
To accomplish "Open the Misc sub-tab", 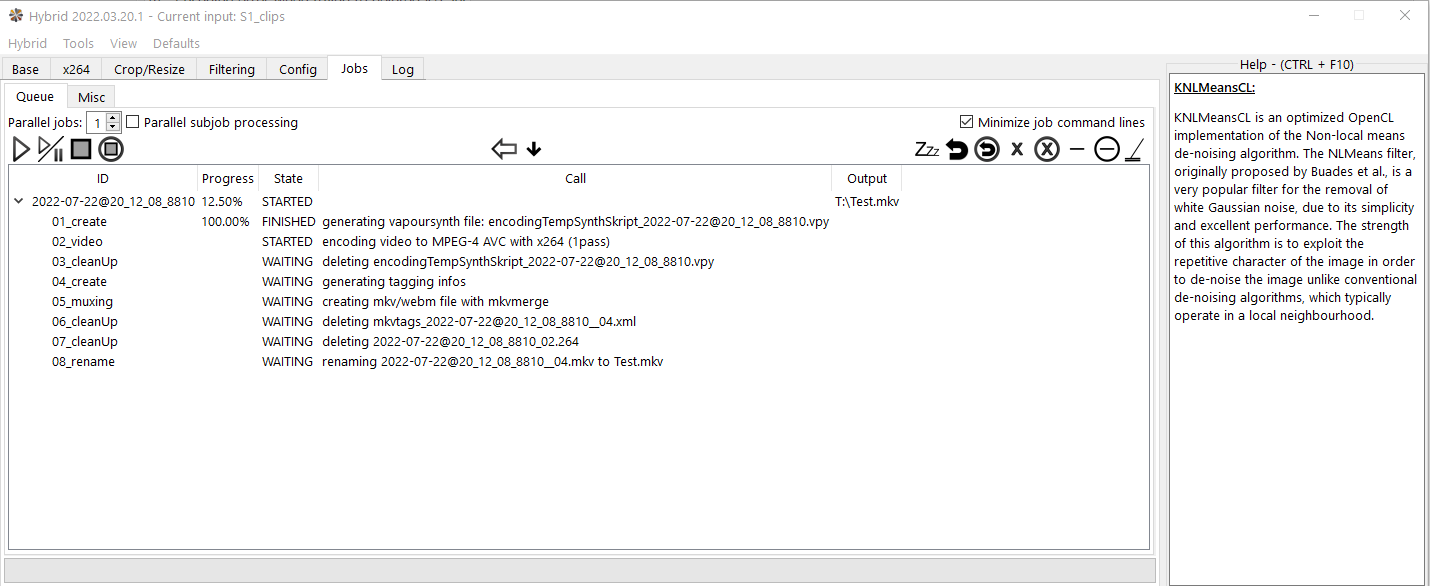I will (92, 97).
